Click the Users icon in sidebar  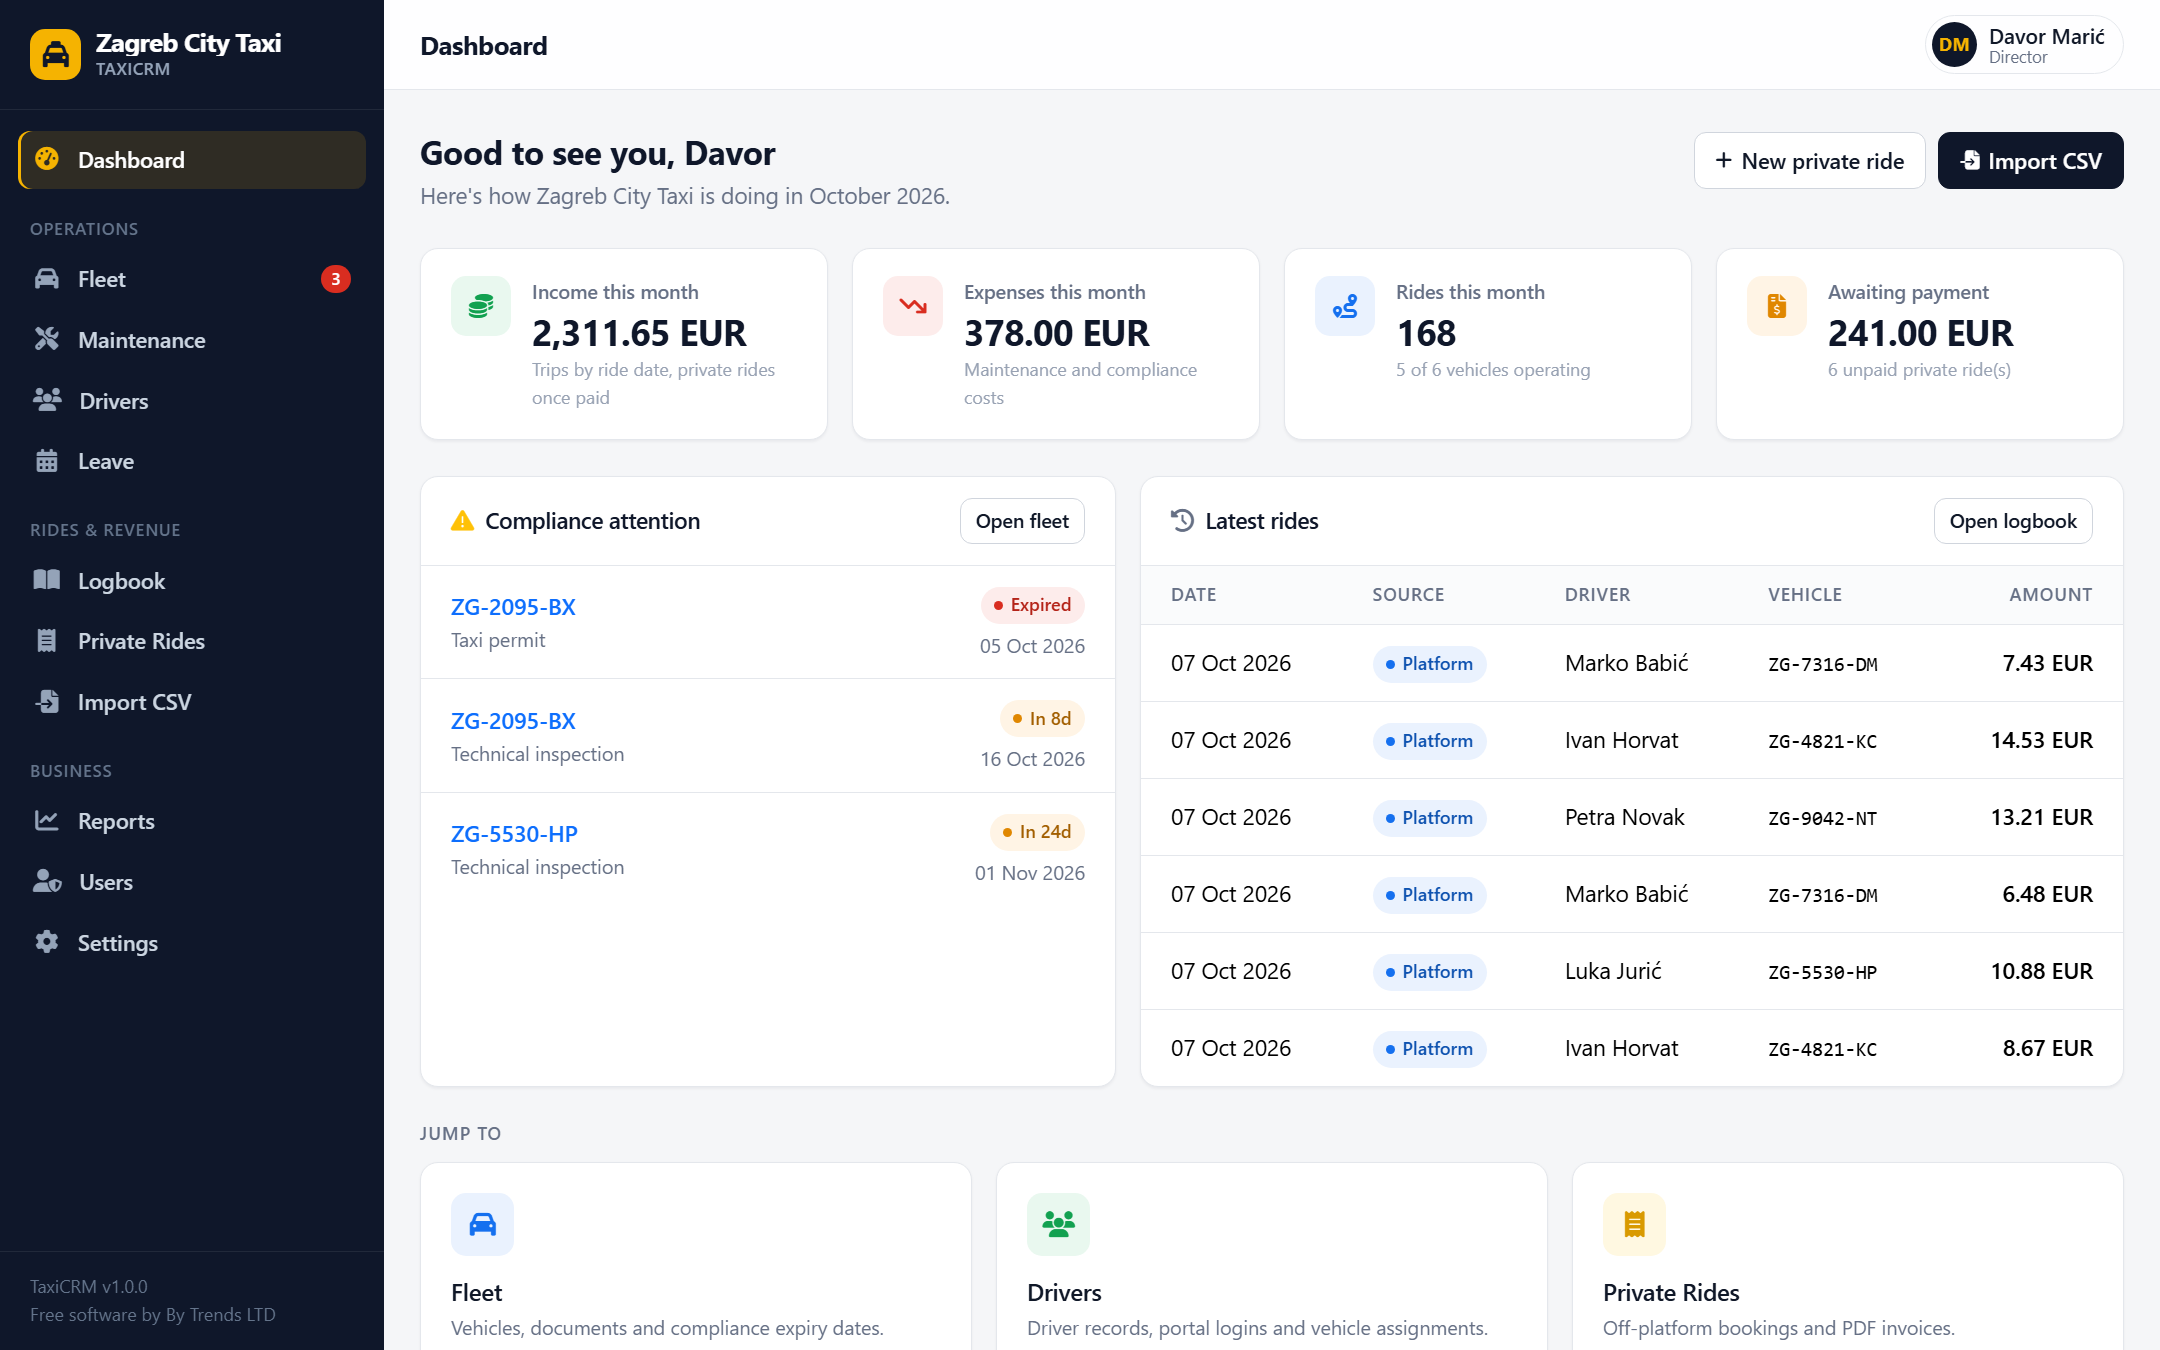[47, 881]
